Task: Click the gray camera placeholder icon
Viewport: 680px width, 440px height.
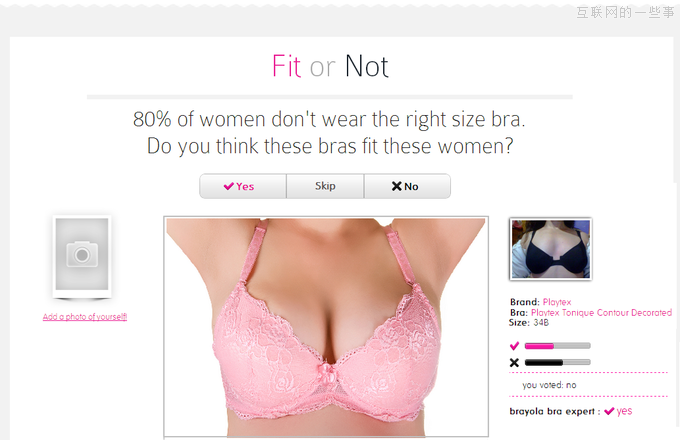Action: click(82, 254)
